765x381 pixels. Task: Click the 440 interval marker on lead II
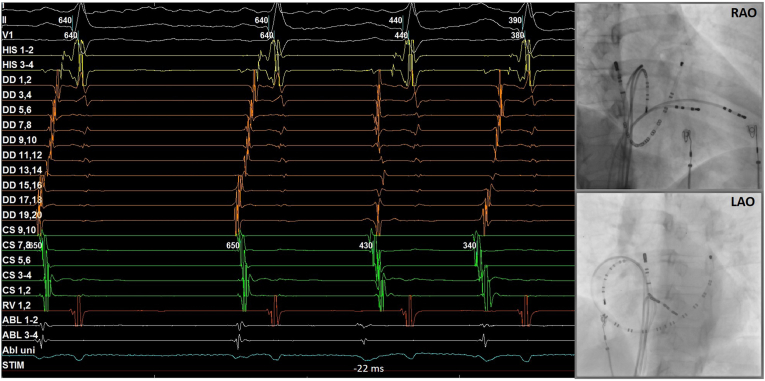click(x=396, y=20)
